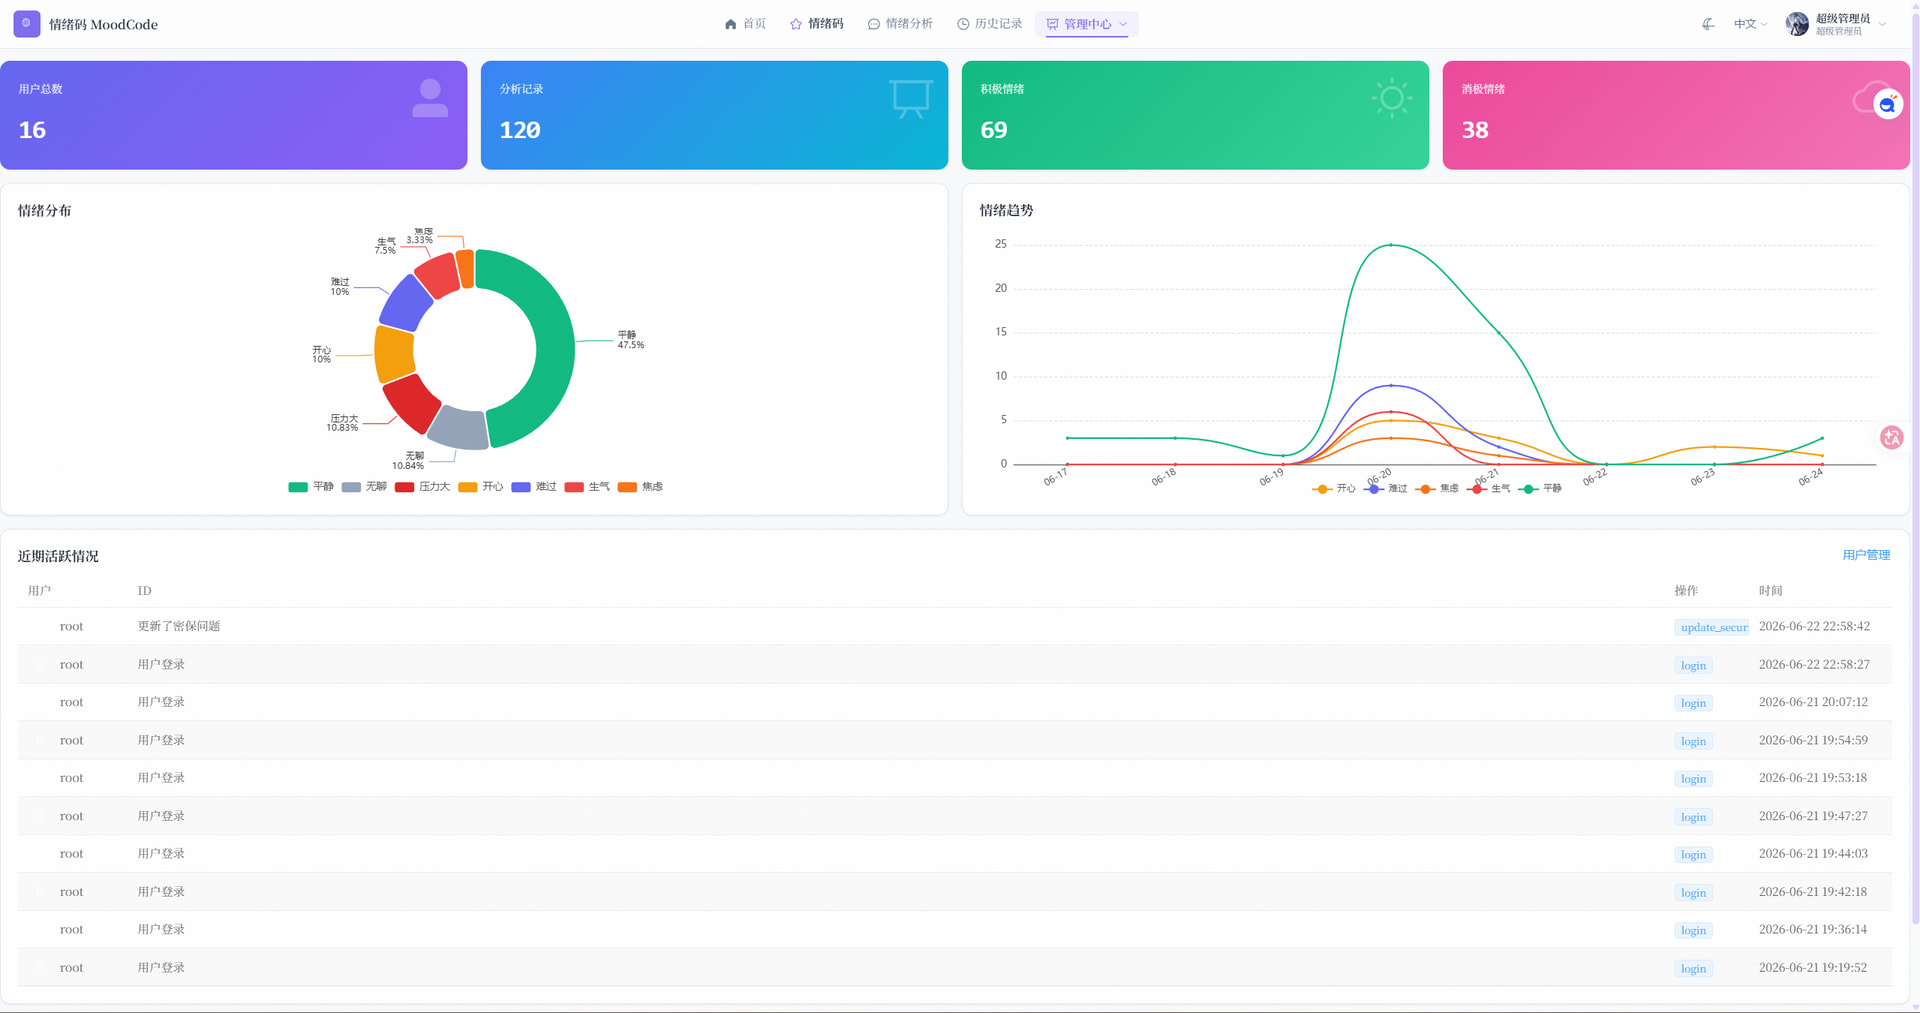Click the home icon beside 首页
Viewport: 1920px width, 1013px height.
(730, 24)
